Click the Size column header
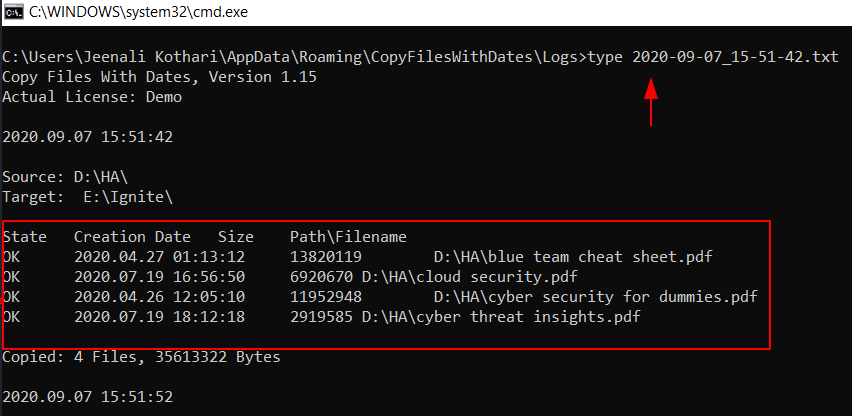 coord(236,237)
